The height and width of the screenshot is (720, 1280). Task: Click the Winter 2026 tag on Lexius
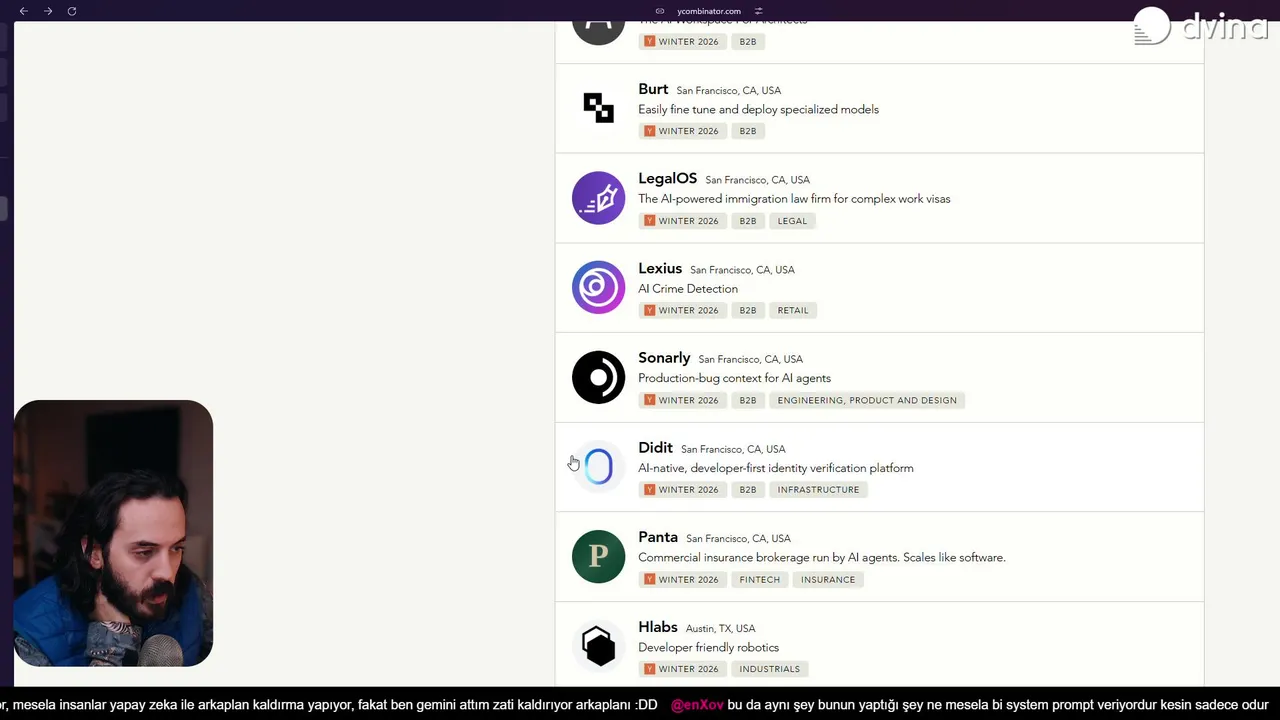tap(682, 310)
